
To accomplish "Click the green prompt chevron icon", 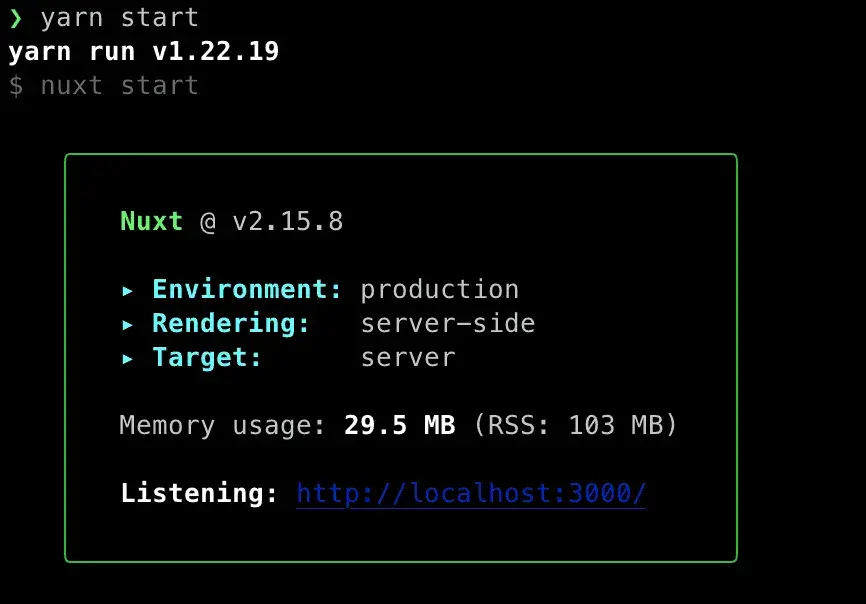I will click(15, 18).
